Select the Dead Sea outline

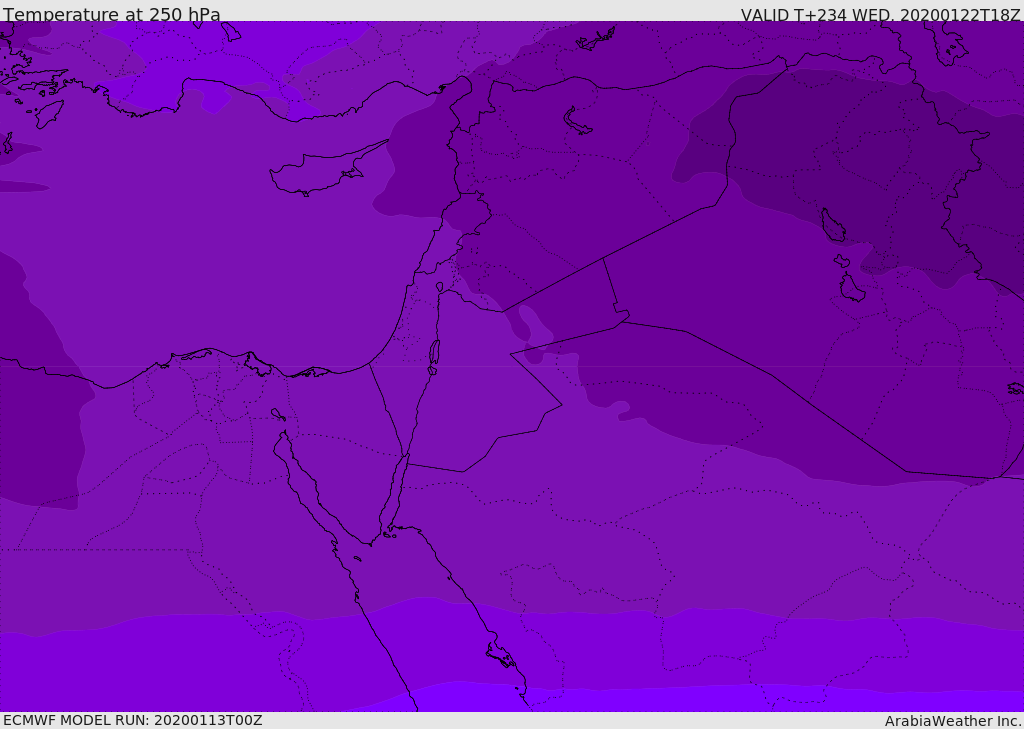click(x=434, y=353)
